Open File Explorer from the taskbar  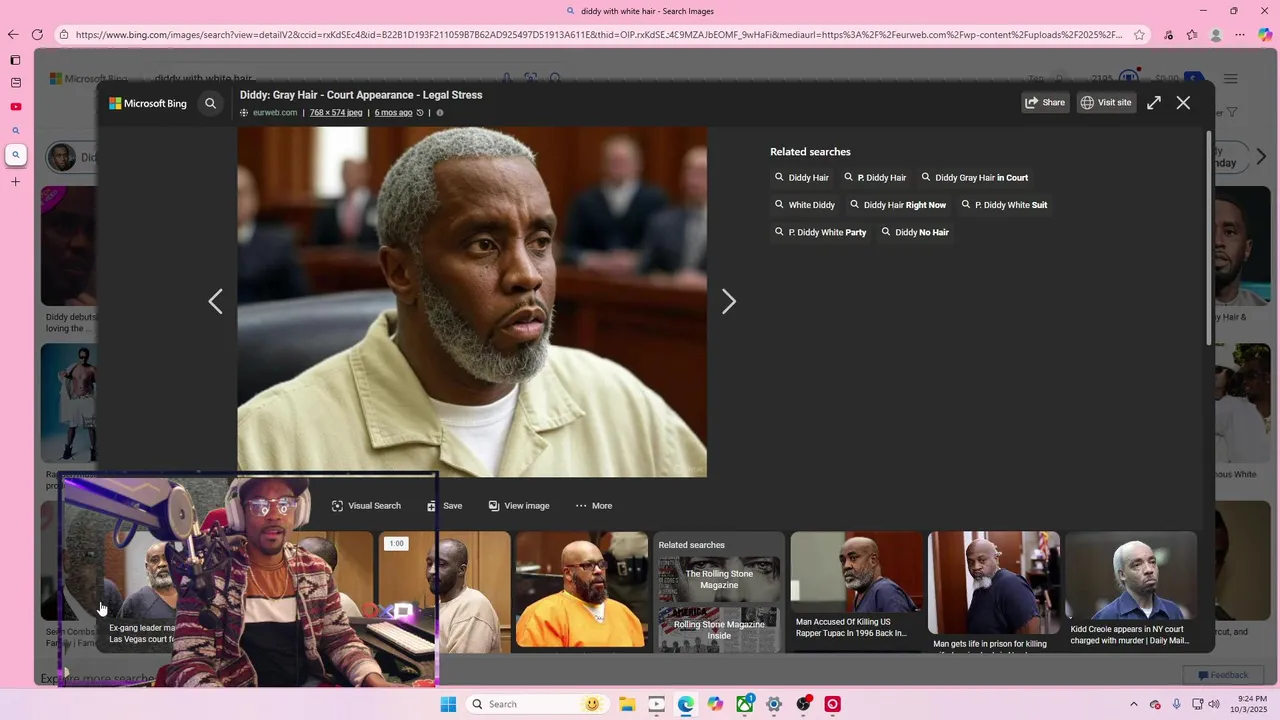click(627, 704)
